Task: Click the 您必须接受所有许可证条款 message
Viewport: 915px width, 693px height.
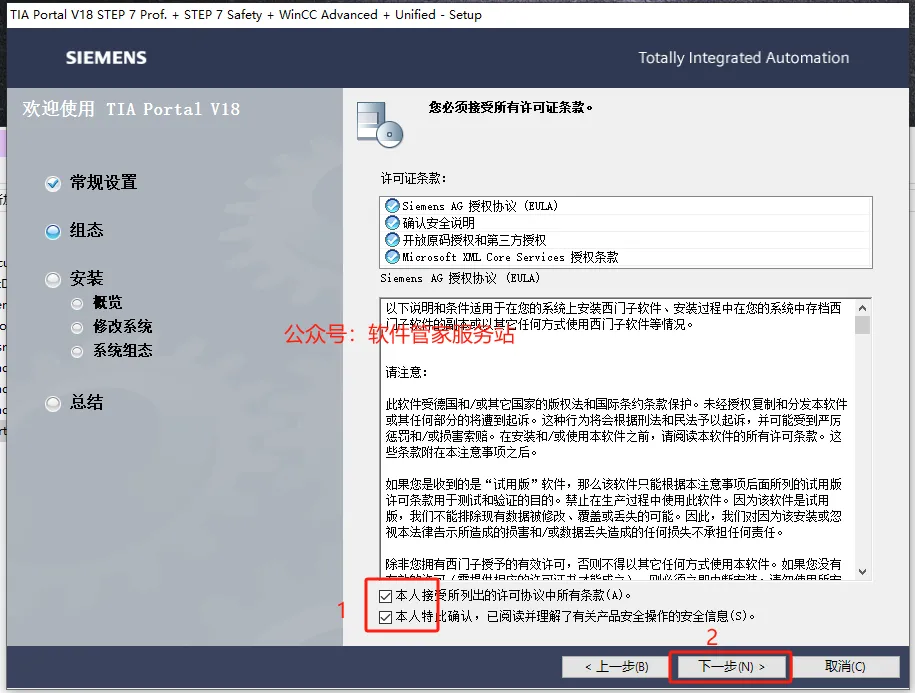Action: [x=511, y=107]
